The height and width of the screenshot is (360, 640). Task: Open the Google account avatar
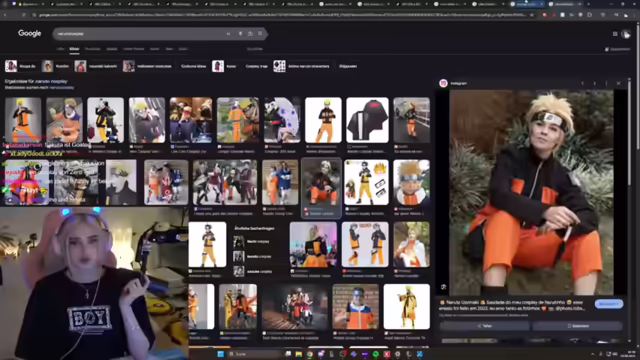[x=626, y=34]
